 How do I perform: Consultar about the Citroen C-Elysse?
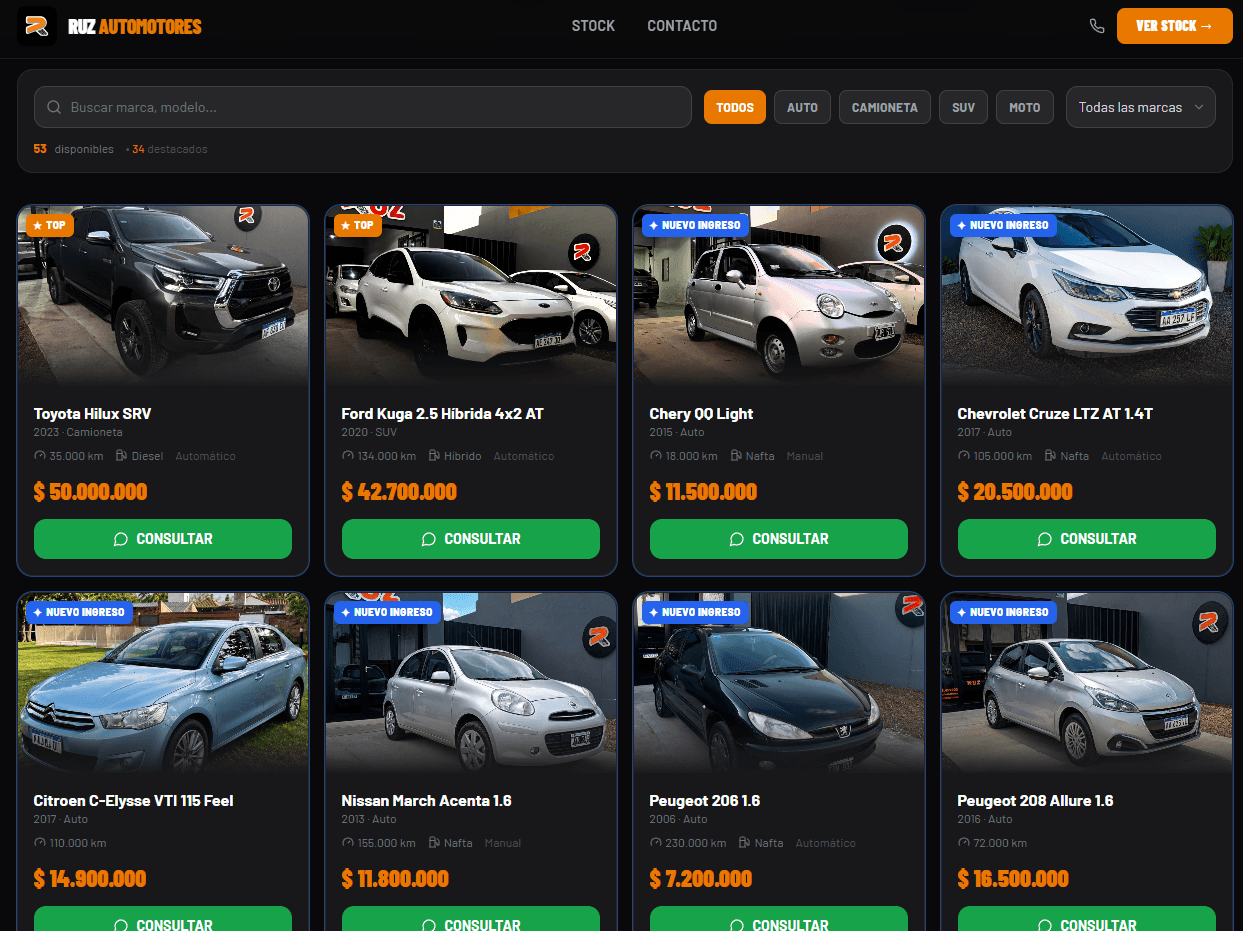click(163, 918)
